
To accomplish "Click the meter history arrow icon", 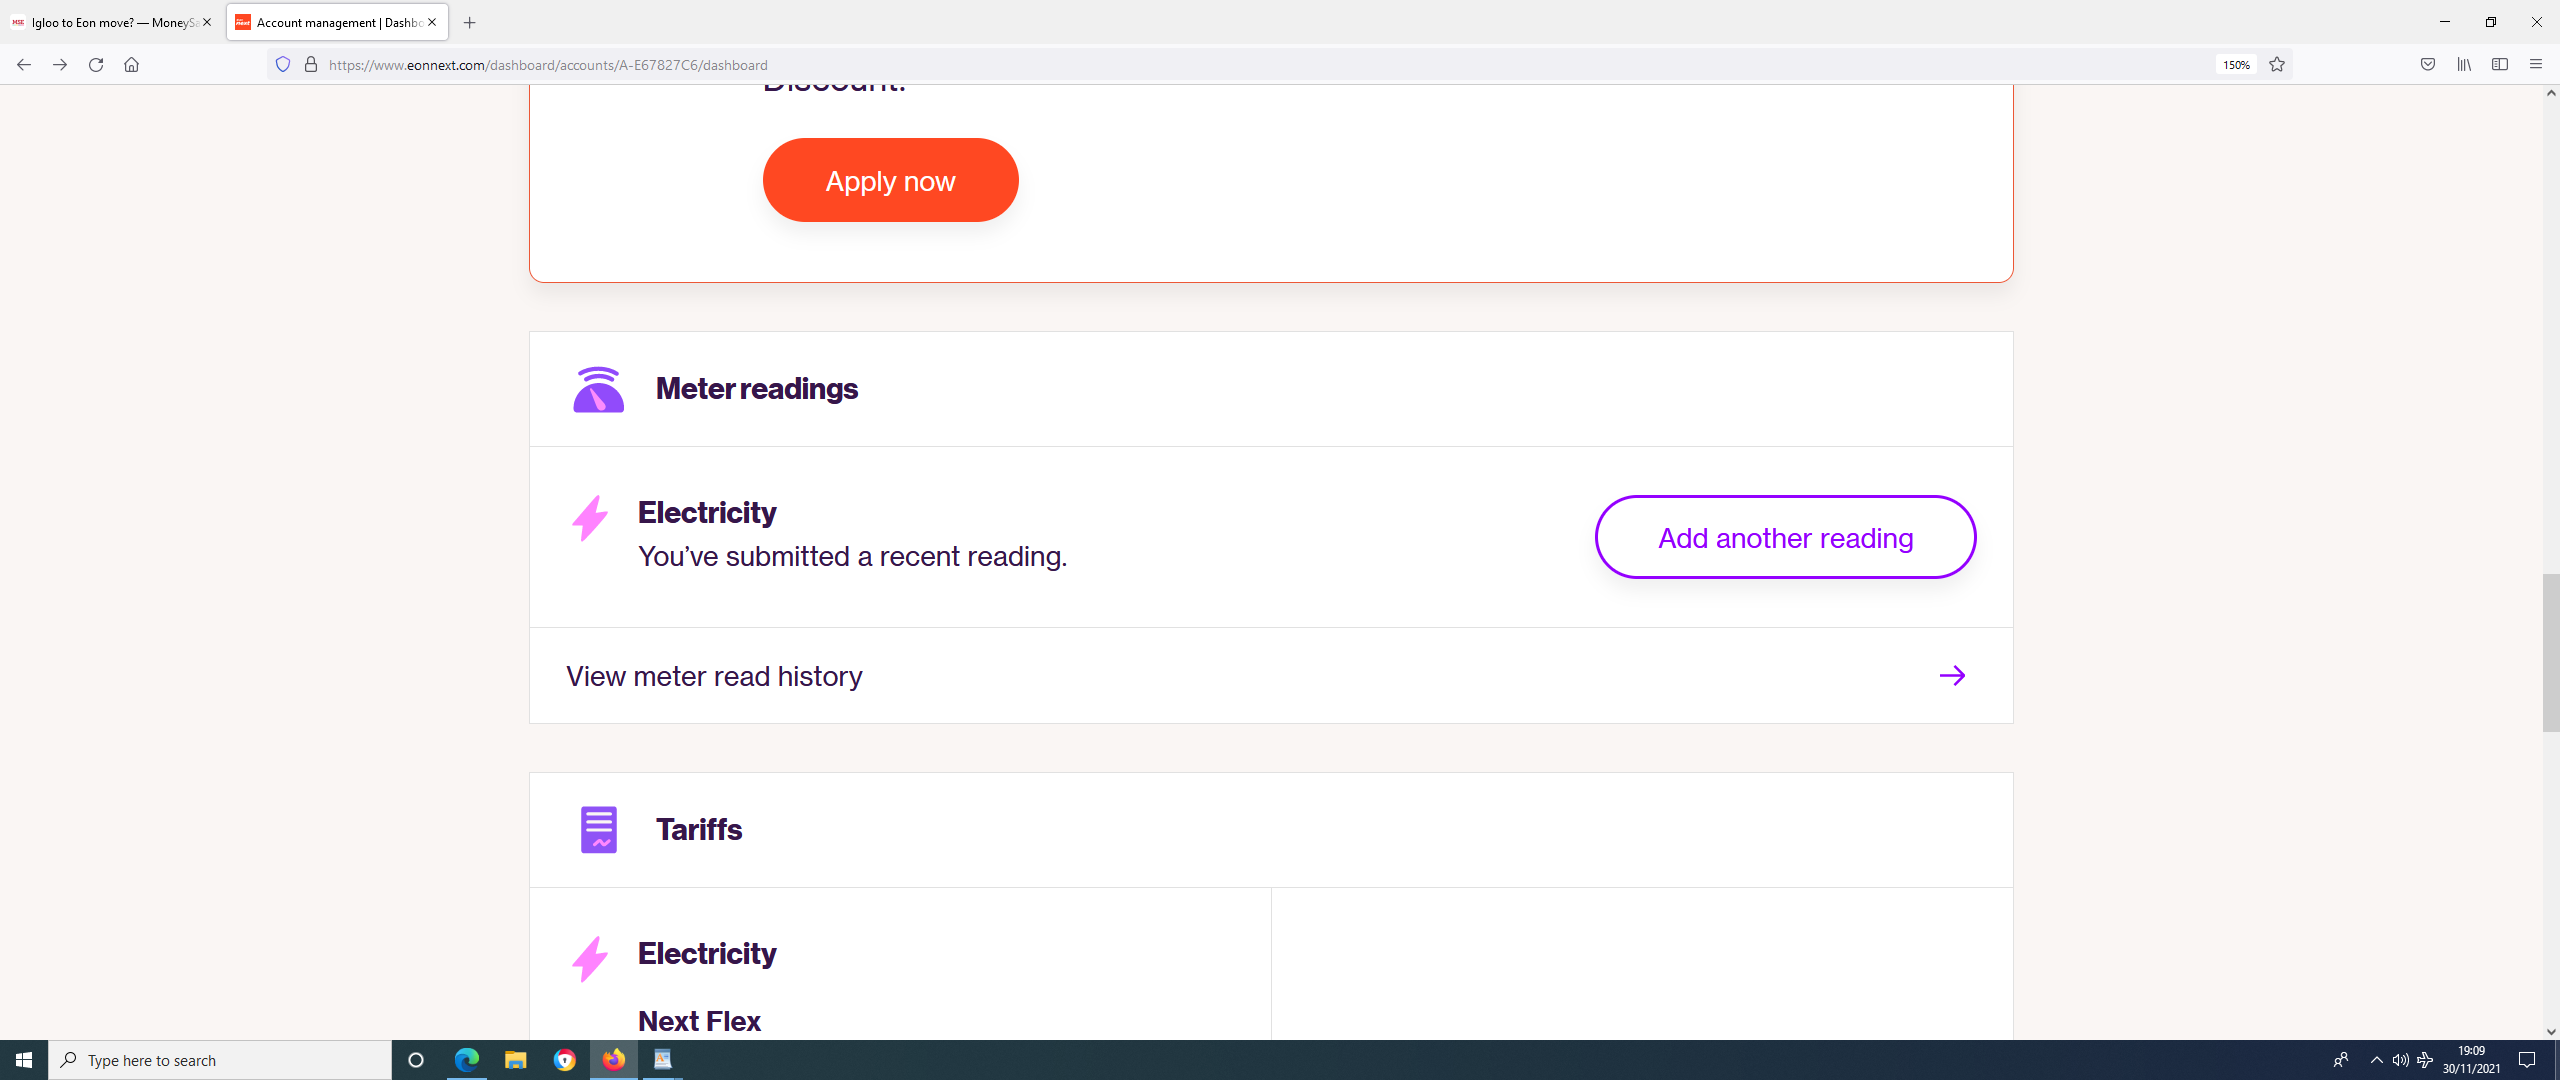I will point(1952,676).
